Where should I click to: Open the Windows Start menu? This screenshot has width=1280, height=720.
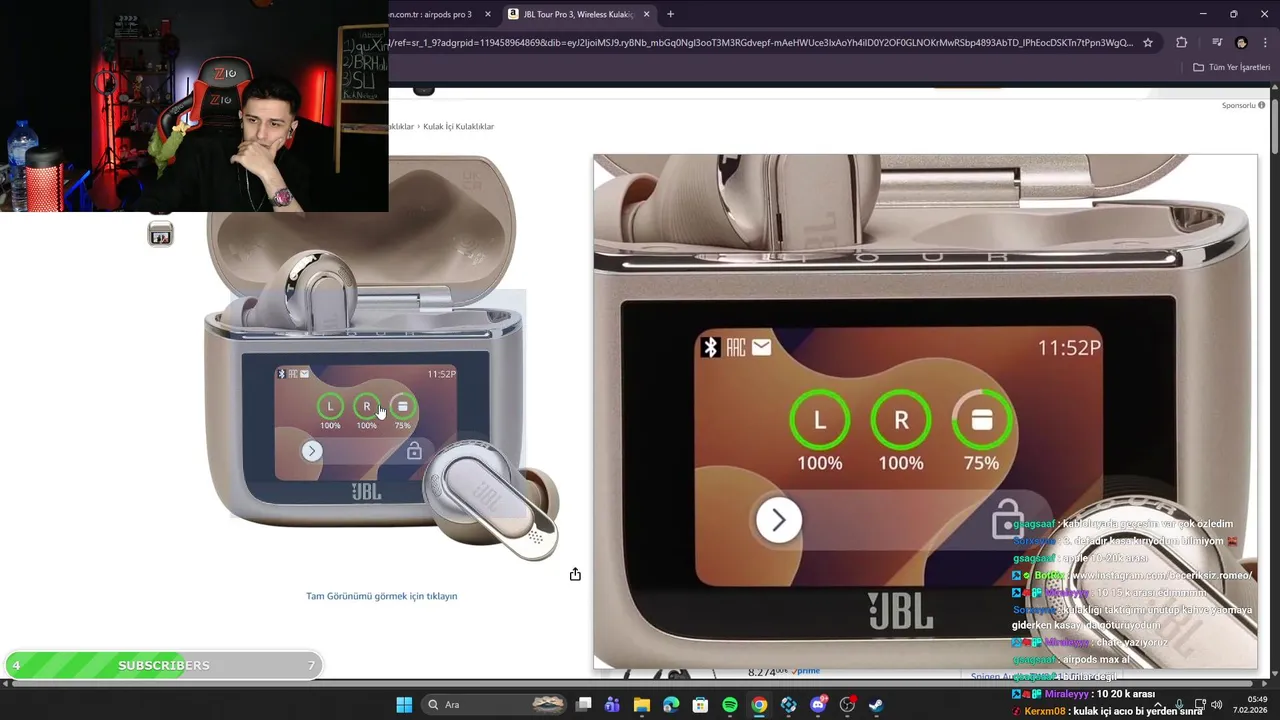pos(404,705)
